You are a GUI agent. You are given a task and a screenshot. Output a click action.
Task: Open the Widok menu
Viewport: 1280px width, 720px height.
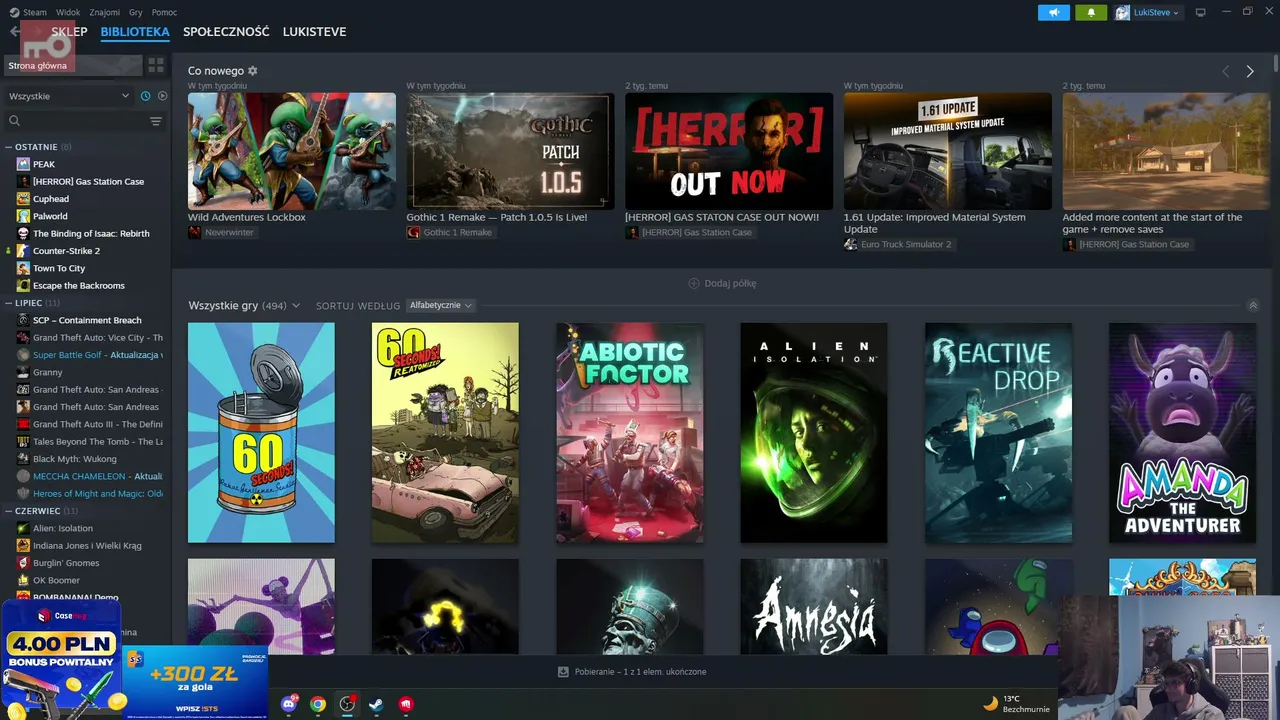68,12
